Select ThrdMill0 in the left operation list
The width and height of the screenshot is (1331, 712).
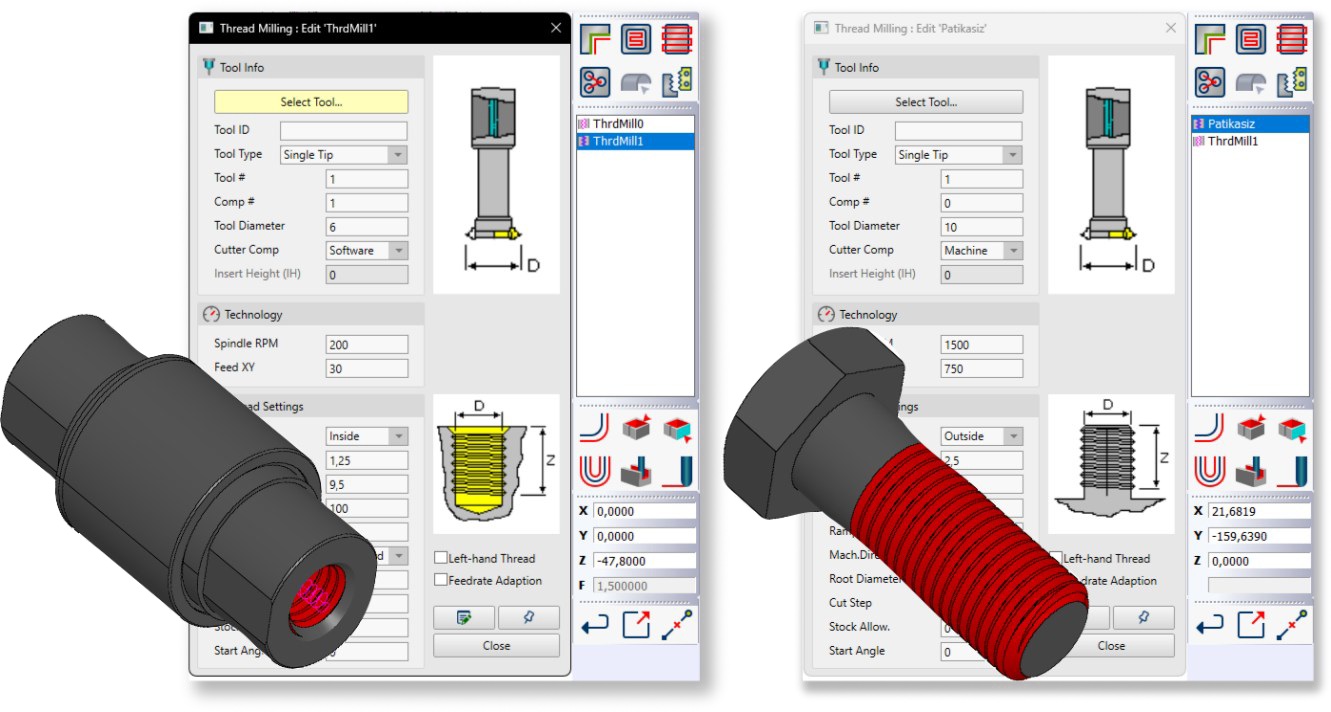635,125
